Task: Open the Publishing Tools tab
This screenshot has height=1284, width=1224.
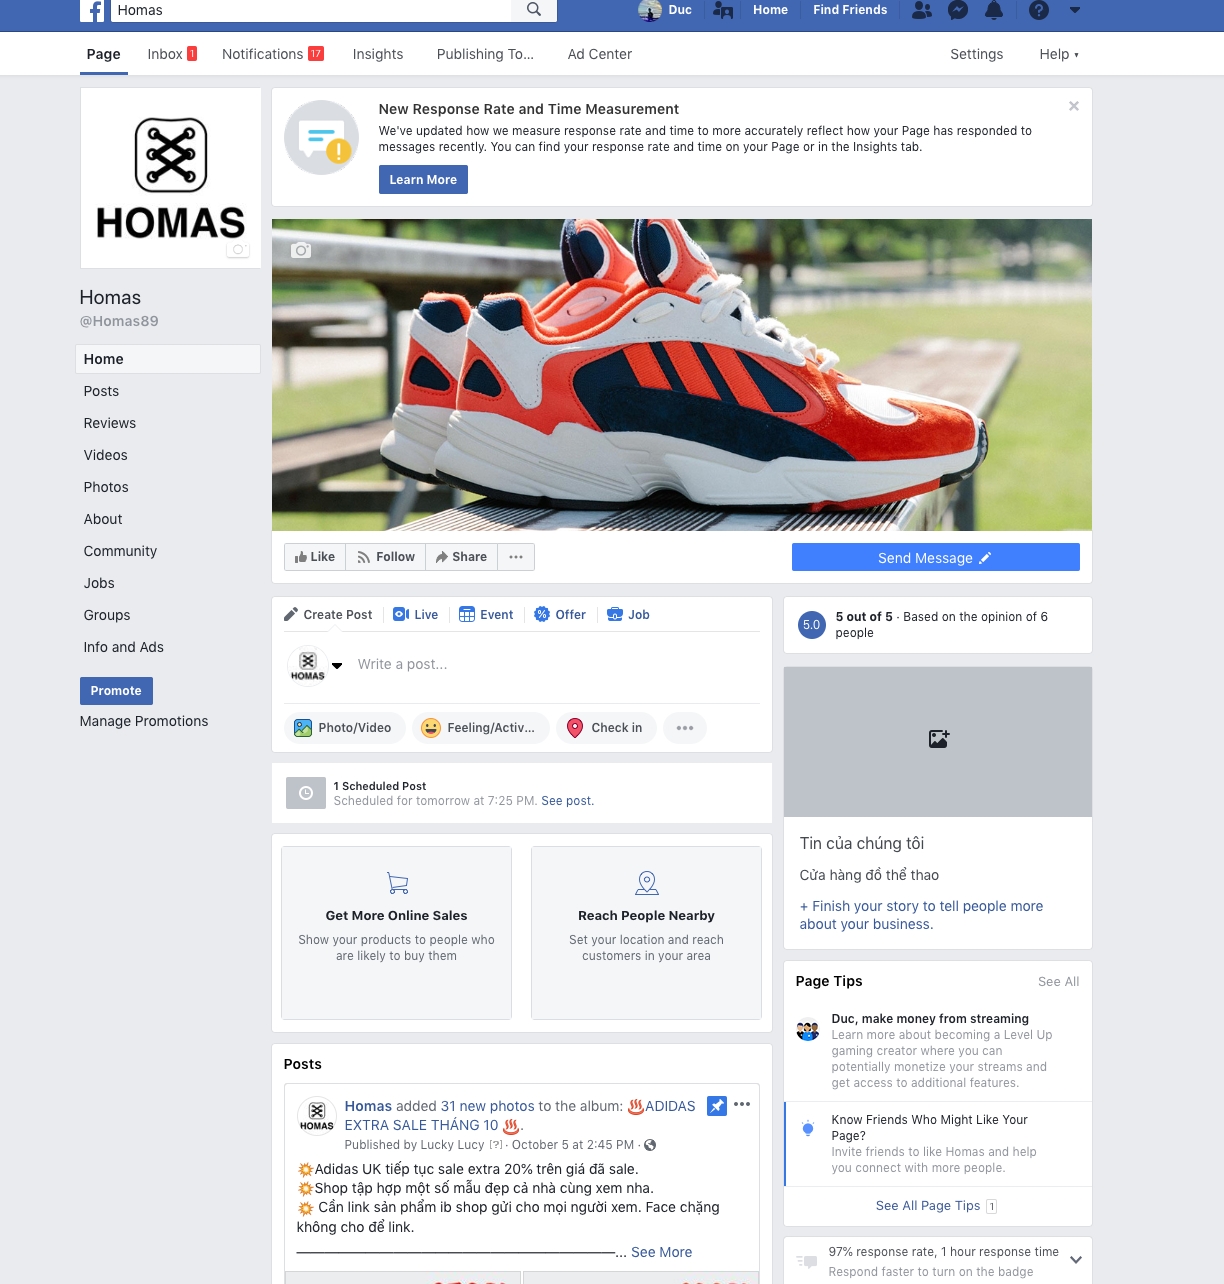Action: [485, 54]
